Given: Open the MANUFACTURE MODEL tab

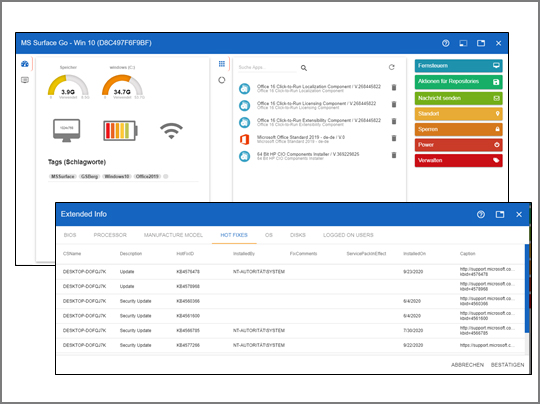Looking at the screenshot, I should [173, 235].
